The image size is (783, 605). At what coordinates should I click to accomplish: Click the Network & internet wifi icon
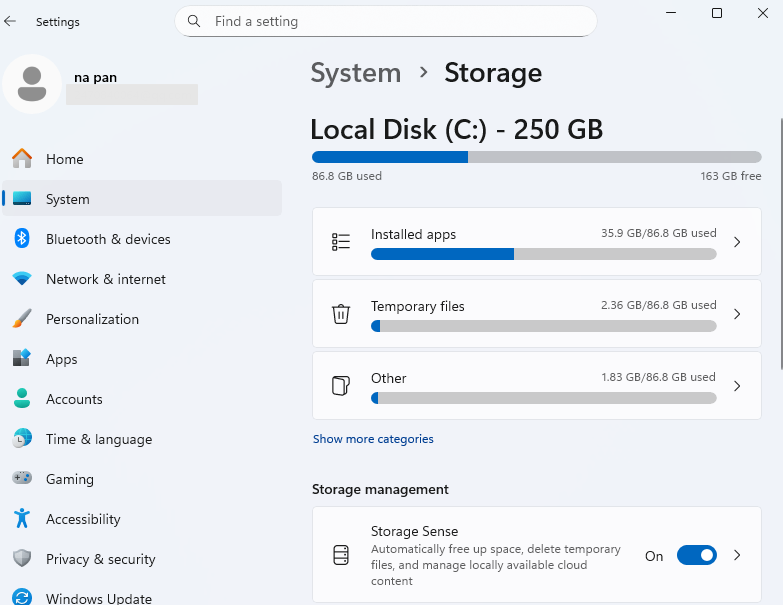click(x=22, y=279)
